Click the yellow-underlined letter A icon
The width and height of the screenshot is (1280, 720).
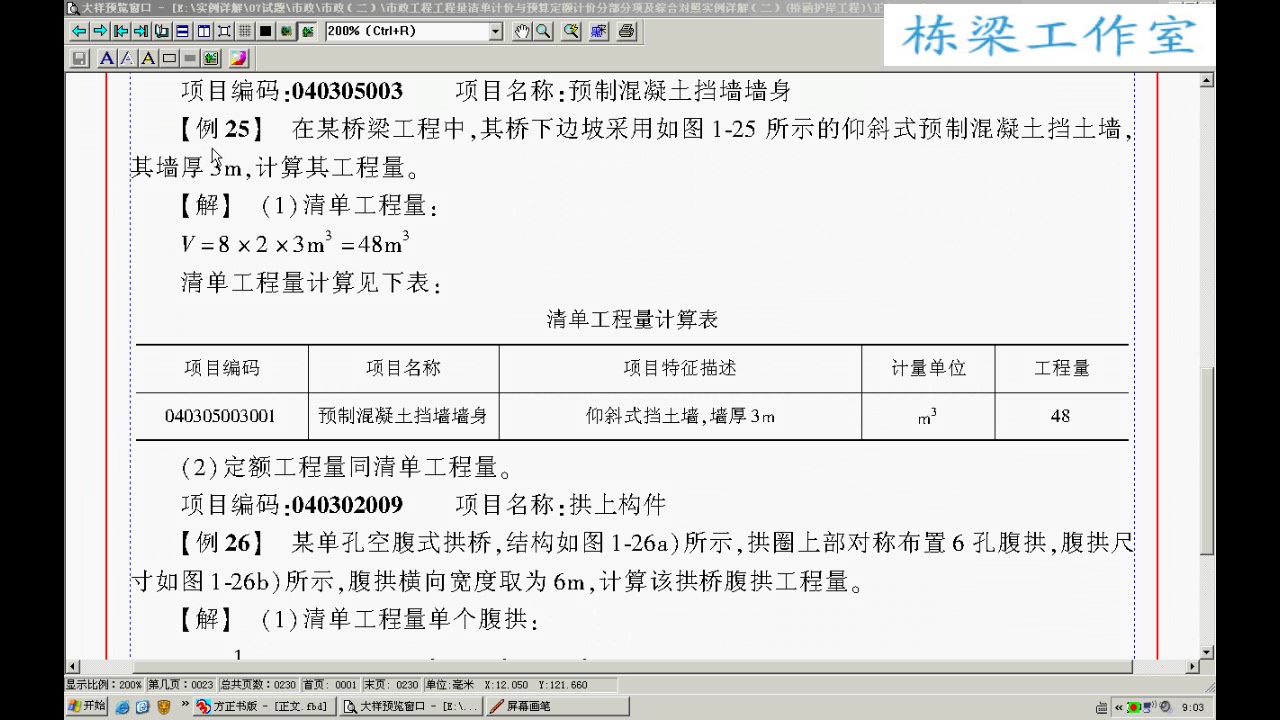pos(148,58)
